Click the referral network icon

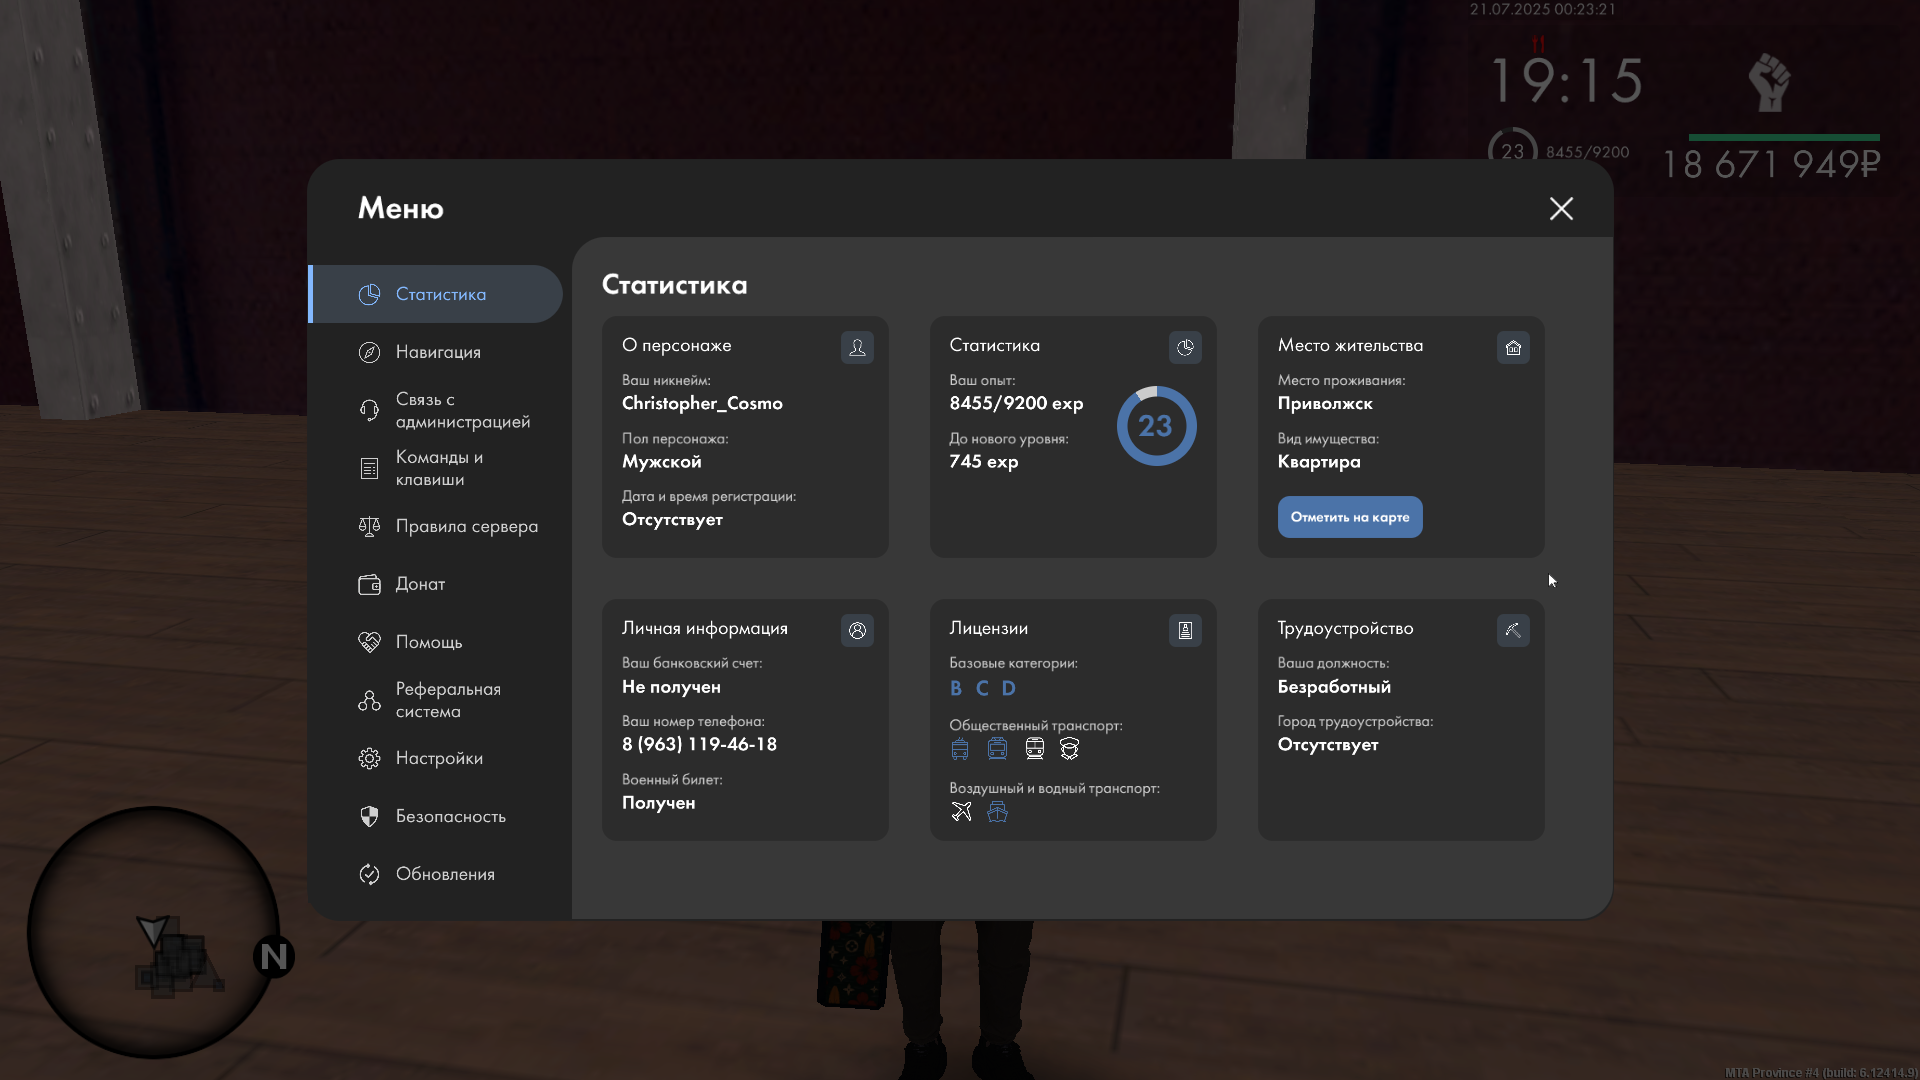point(369,700)
